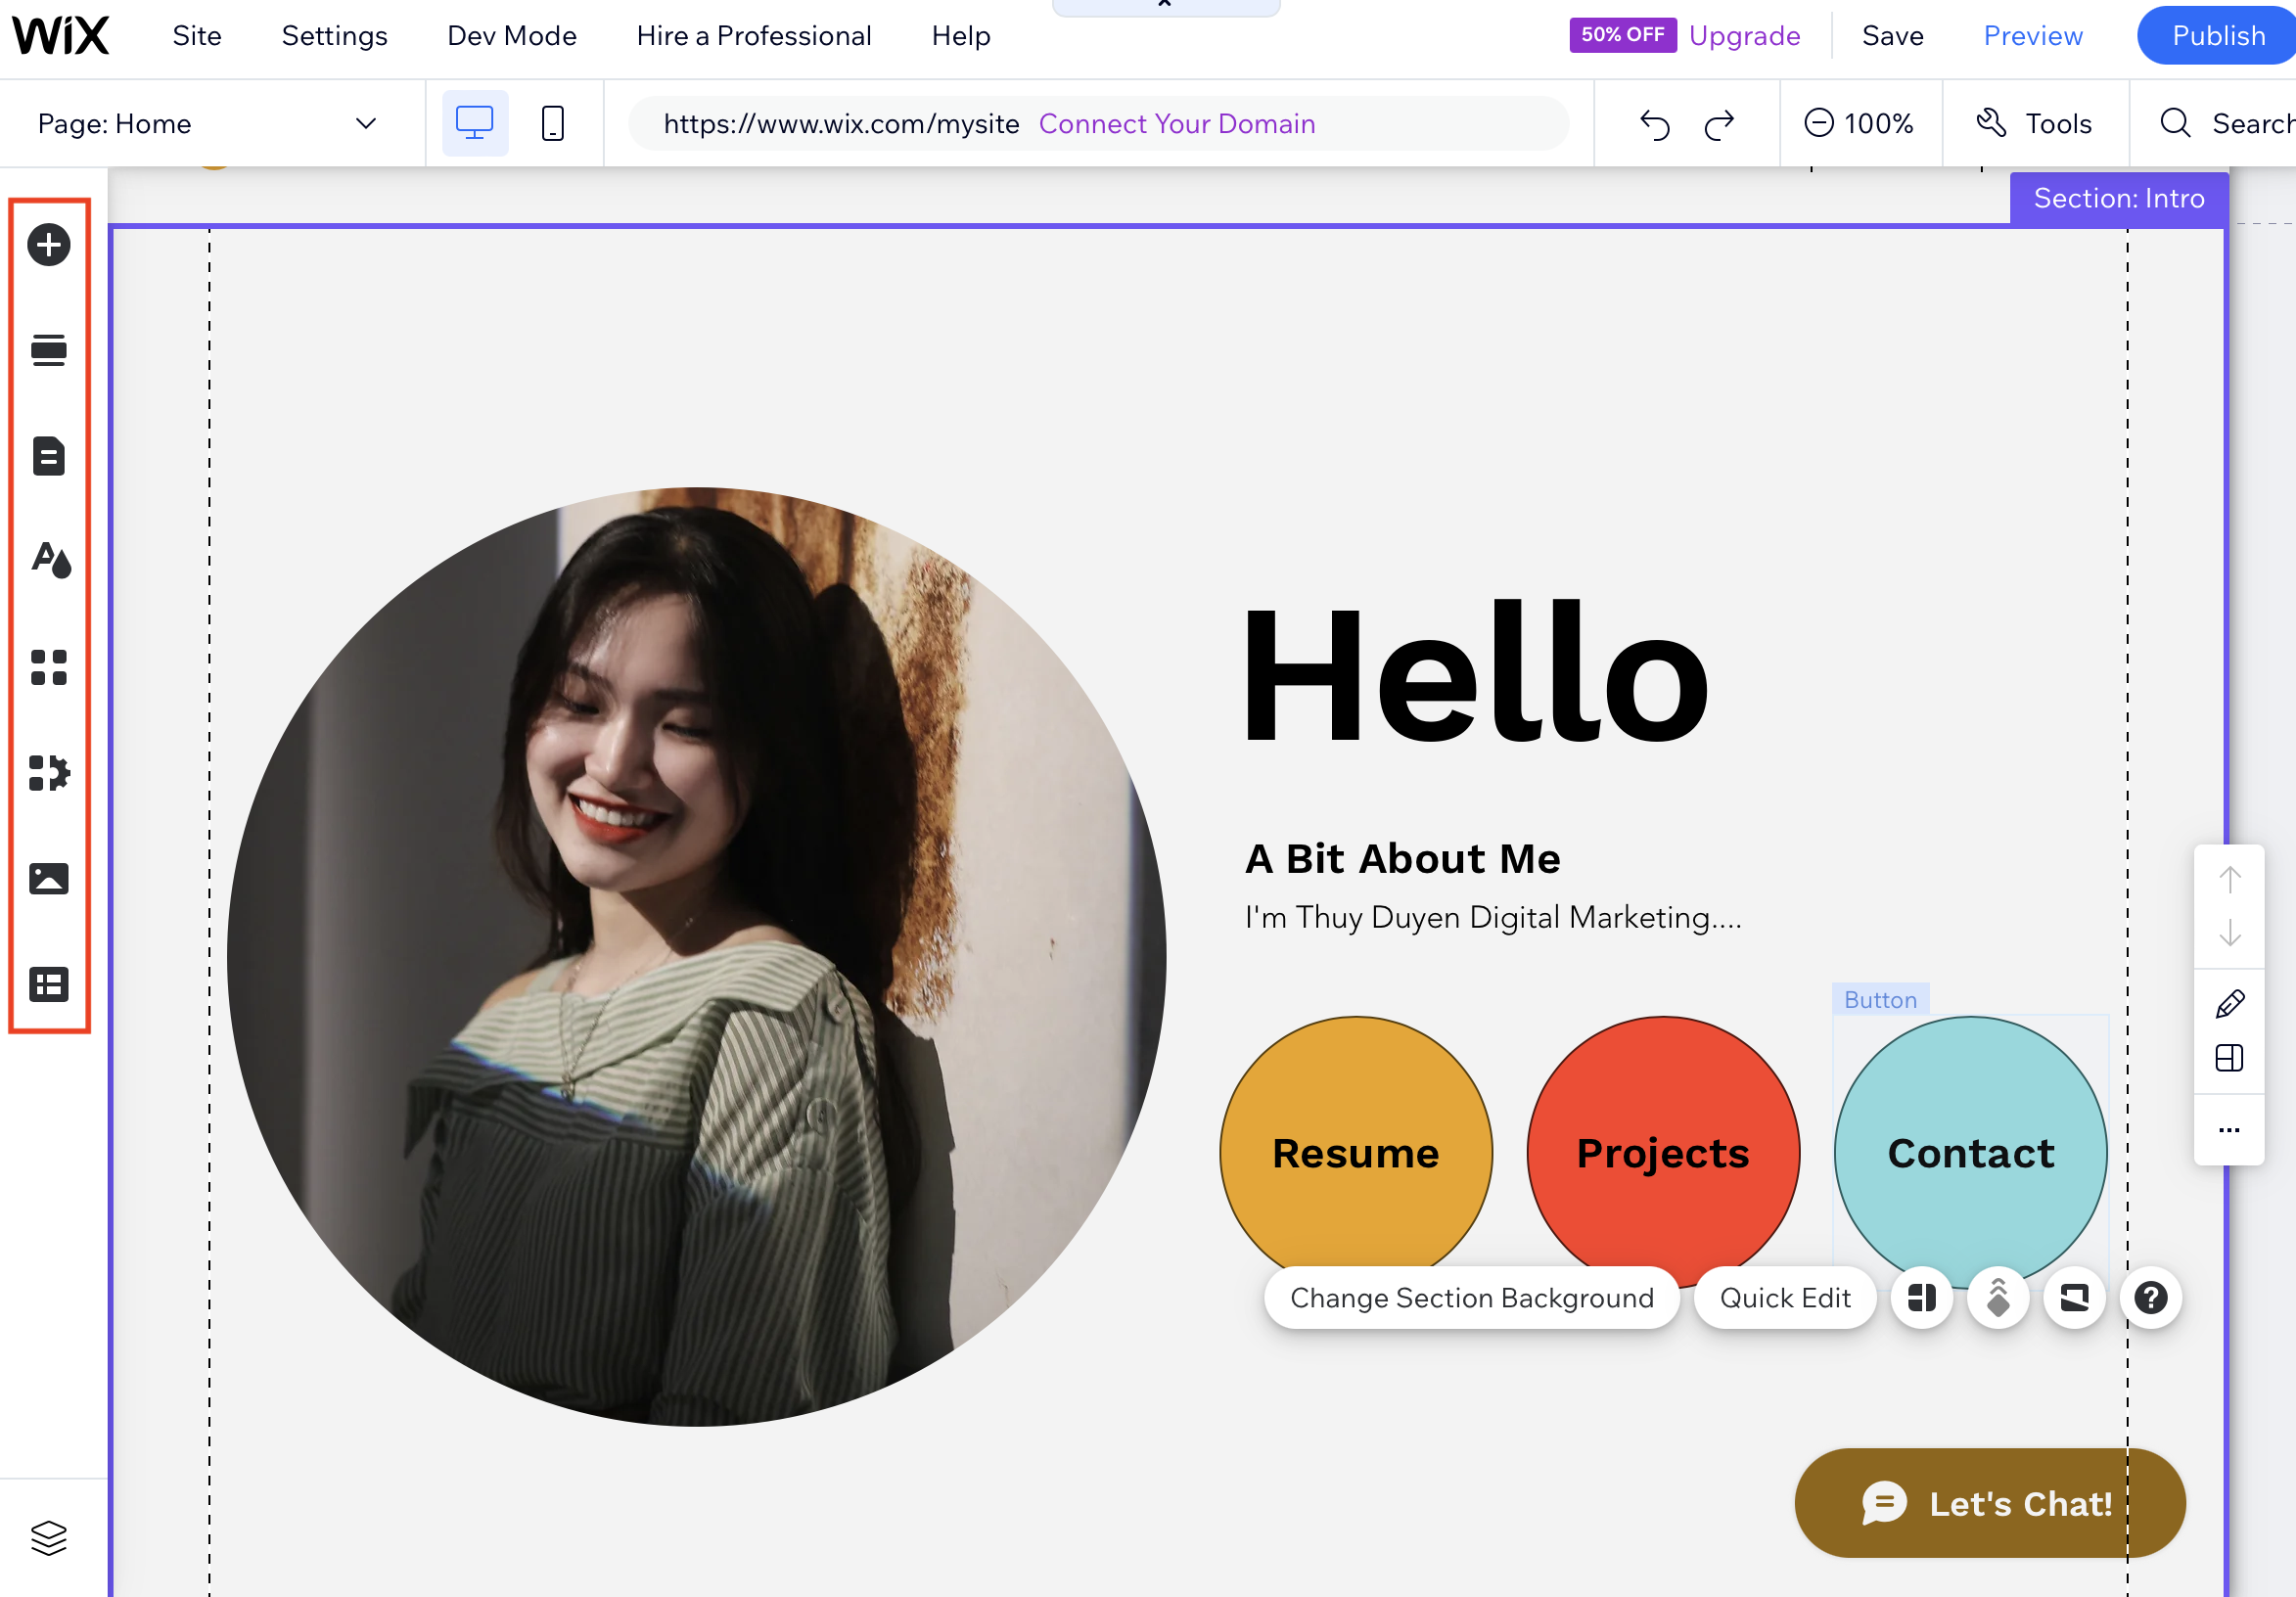Screen dimensions: 2296x1597
Task: Click the Publish button
Action: (2218, 36)
